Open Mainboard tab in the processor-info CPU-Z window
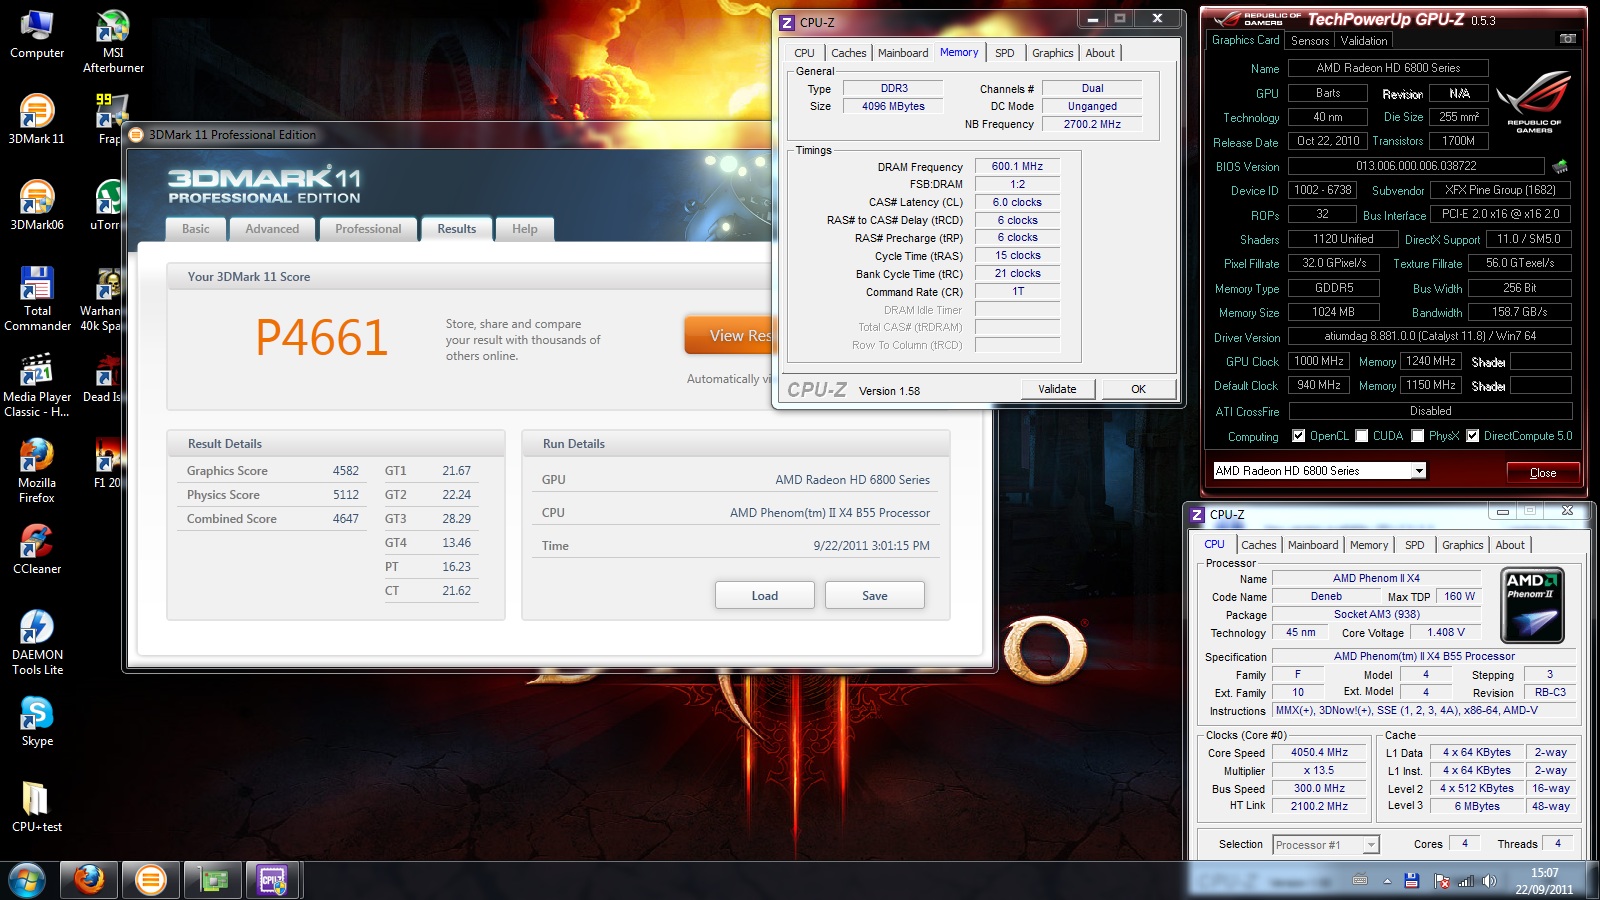Screen dimensions: 1600x900 [1313, 545]
